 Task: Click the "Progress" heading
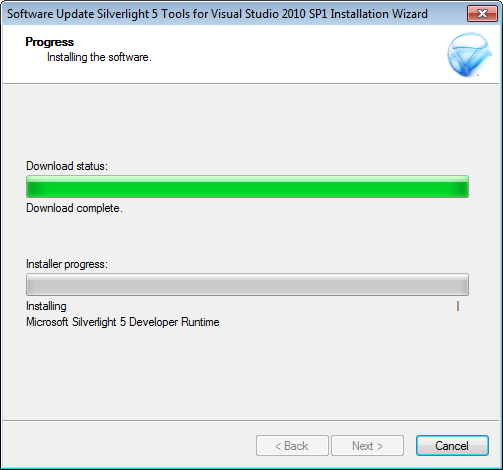click(50, 42)
